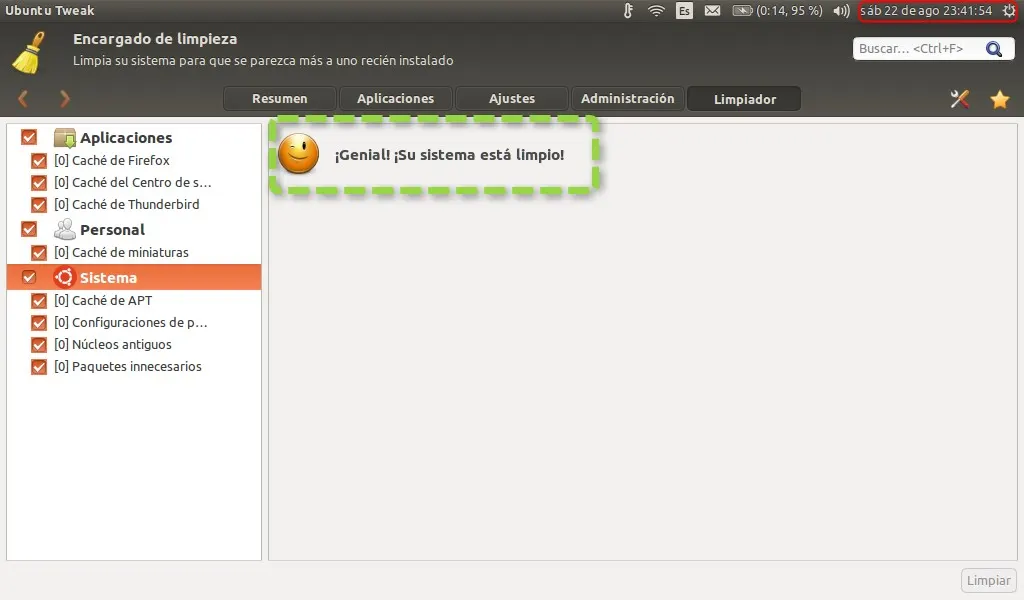Click the broom cleaner icon in header
The width and height of the screenshot is (1024, 600).
point(28,52)
